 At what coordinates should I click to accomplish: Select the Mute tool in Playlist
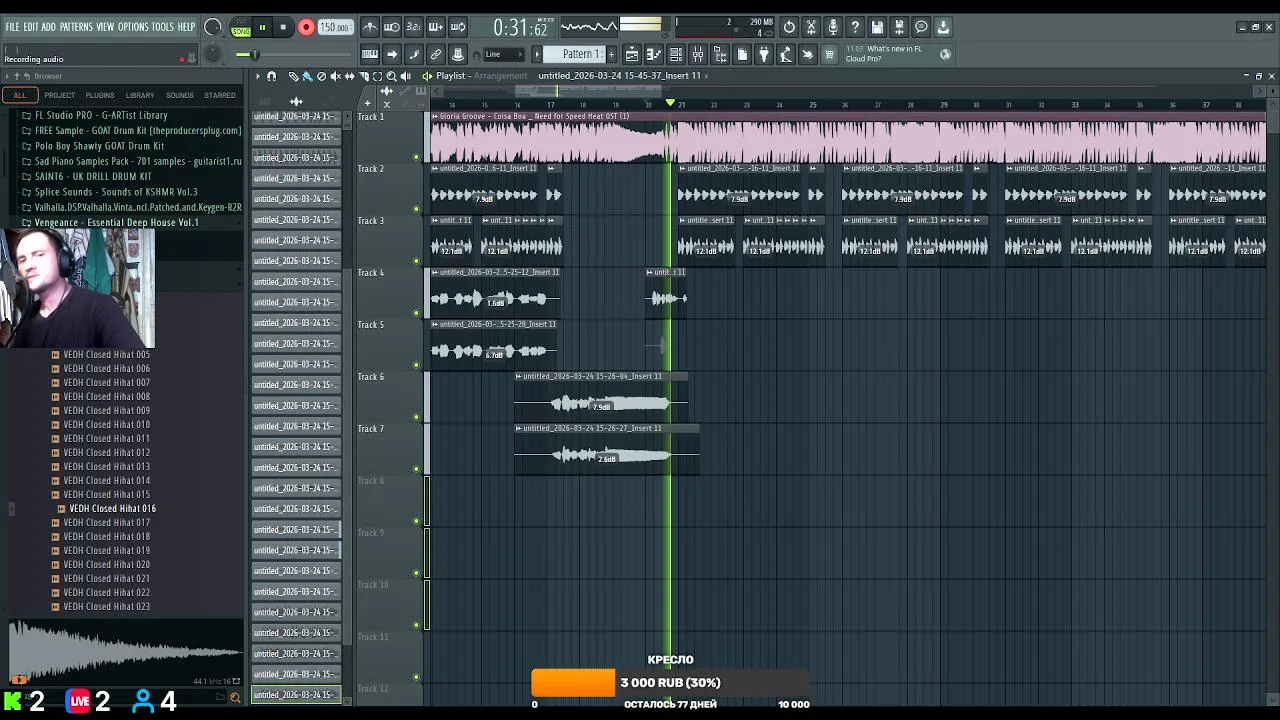tap(335, 76)
